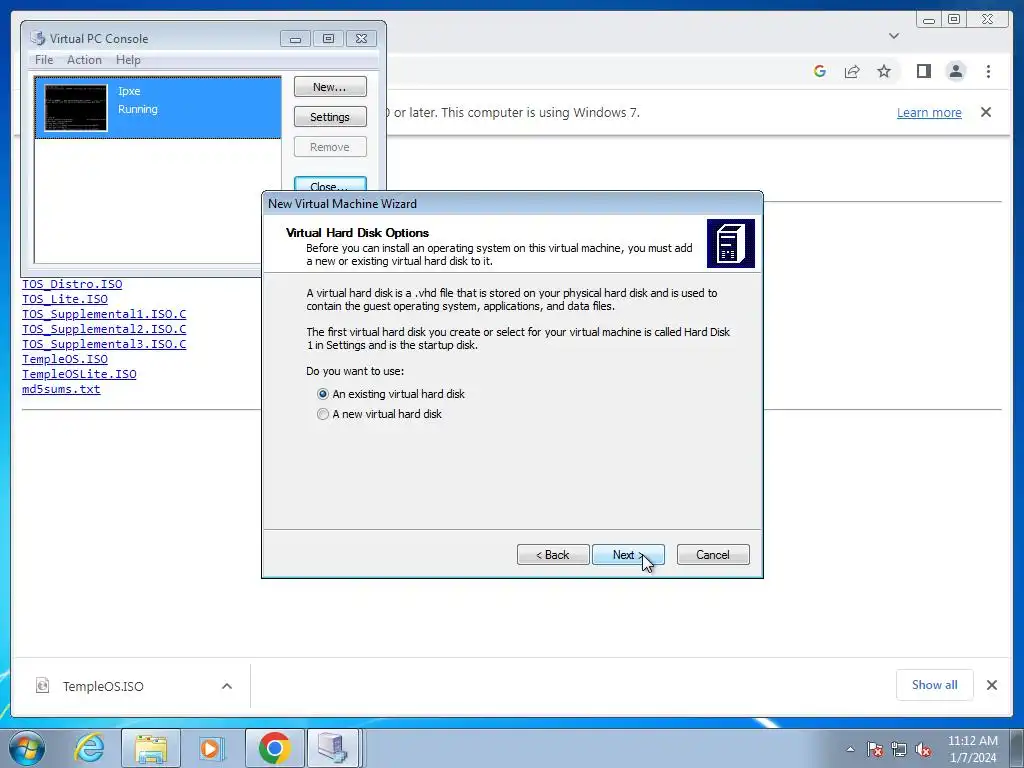Image resolution: width=1024 pixels, height=768 pixels.
Task: Open the taskbar clock showing 11:12 AM
Action: [x=972, y=749]
